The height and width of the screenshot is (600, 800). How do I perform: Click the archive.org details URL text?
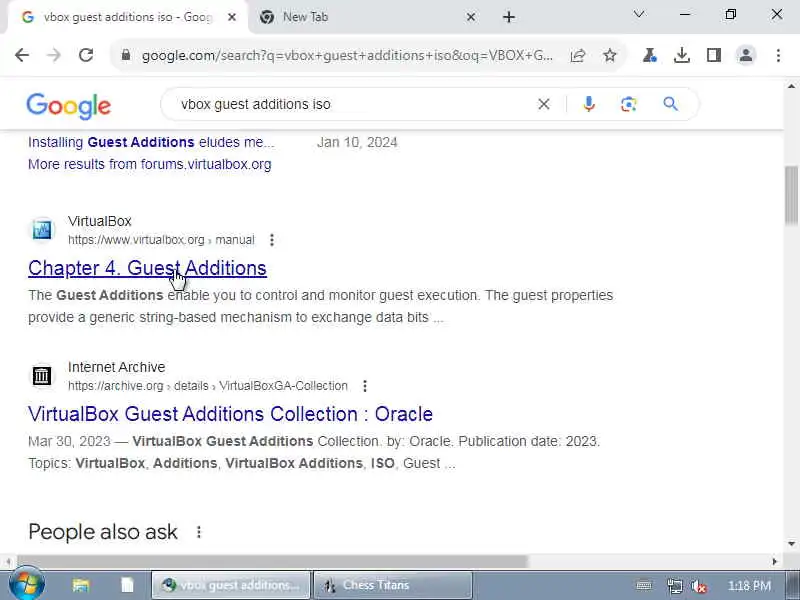(208, 386)
